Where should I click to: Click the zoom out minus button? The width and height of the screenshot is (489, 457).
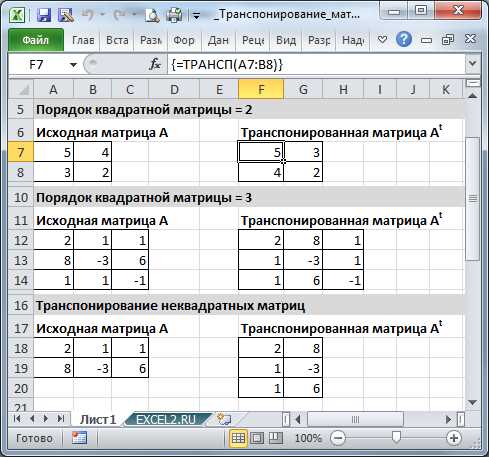point(338,438)
